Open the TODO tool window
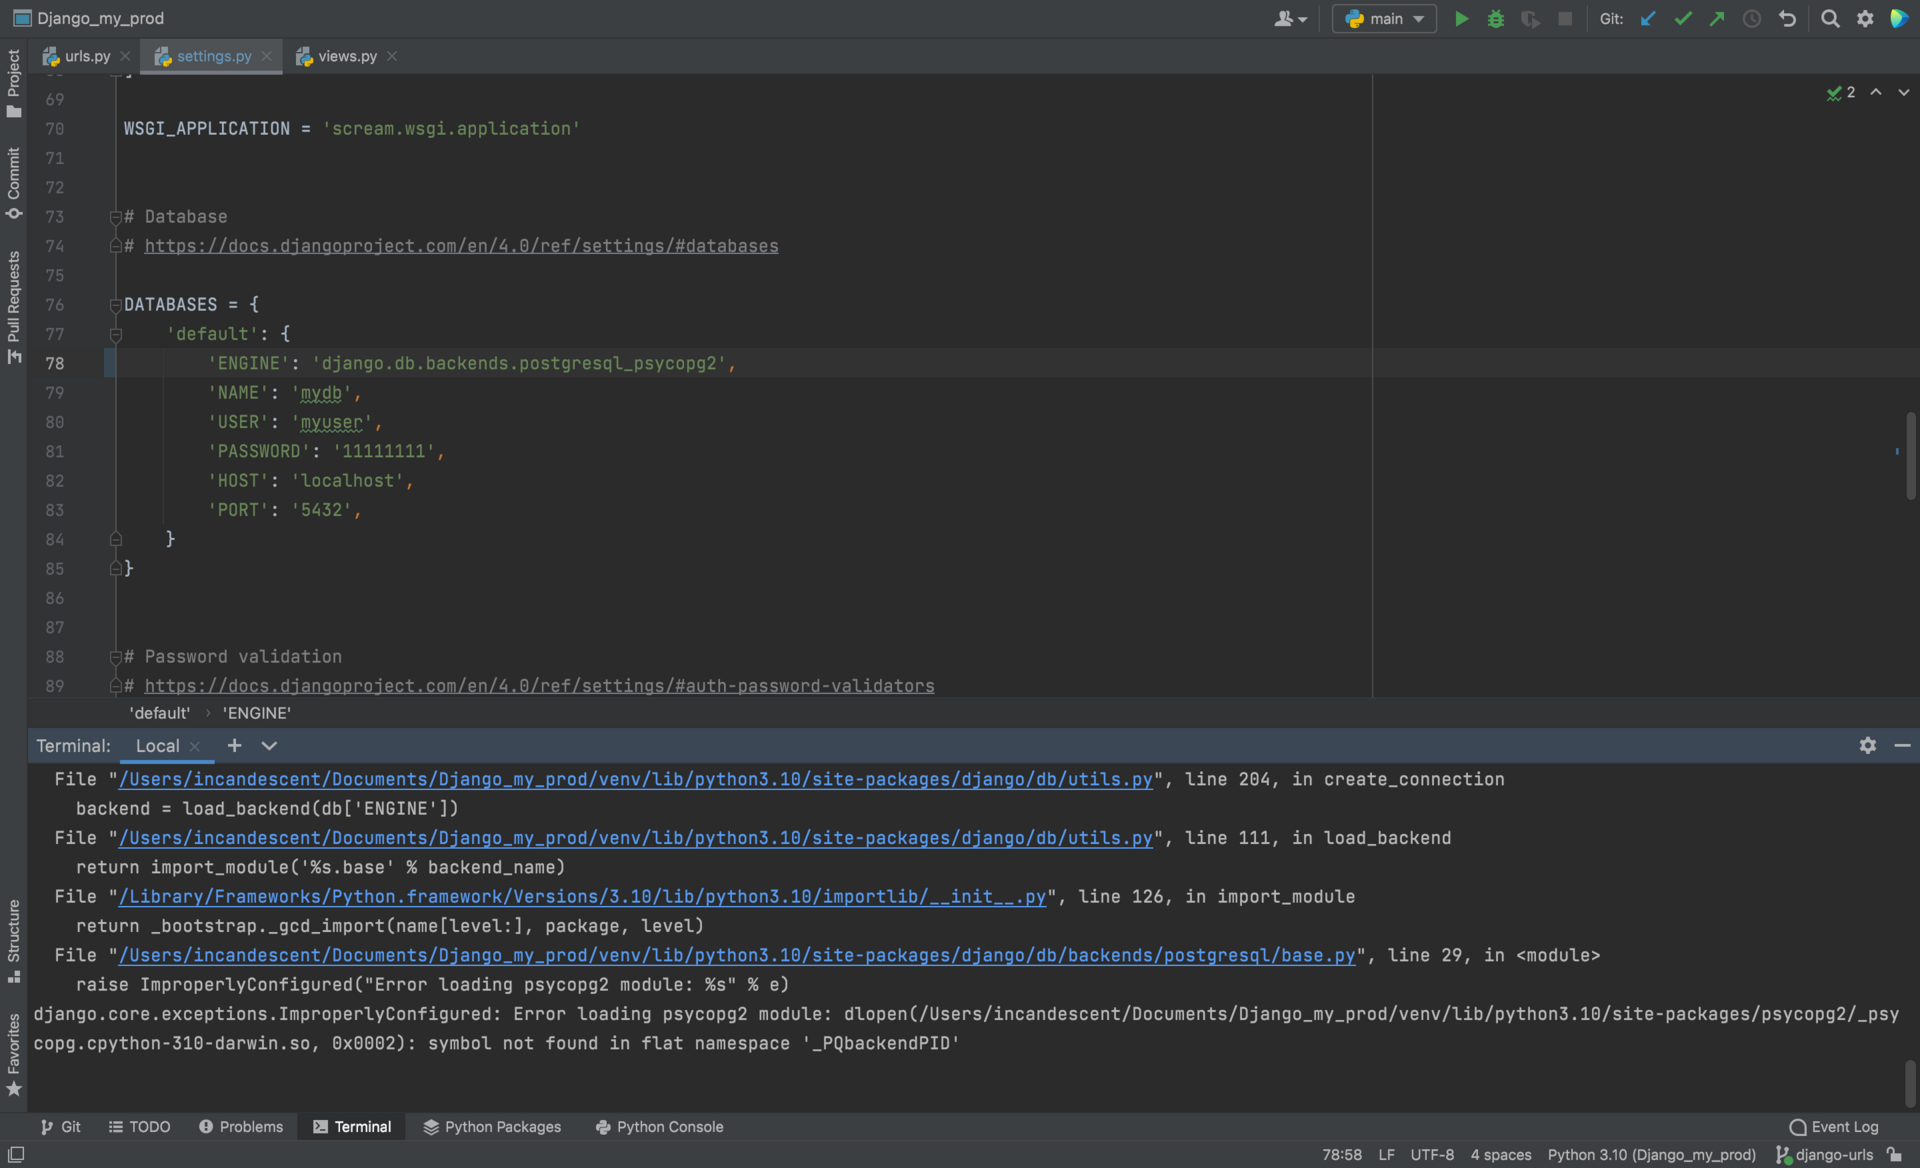This screenshot has height=1168, width=1920. point(139,1127)
